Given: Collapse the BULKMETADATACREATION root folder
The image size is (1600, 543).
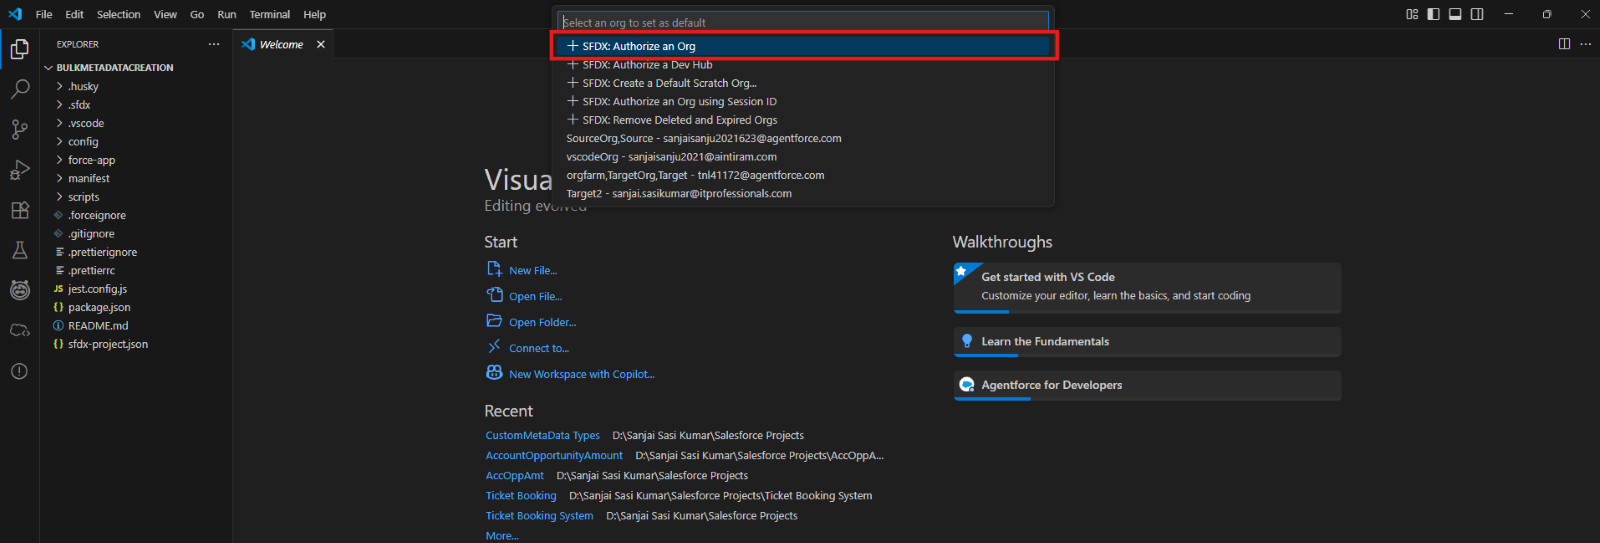Looking at the screenshot, I should pyautogui.click(x=114, y=68).
